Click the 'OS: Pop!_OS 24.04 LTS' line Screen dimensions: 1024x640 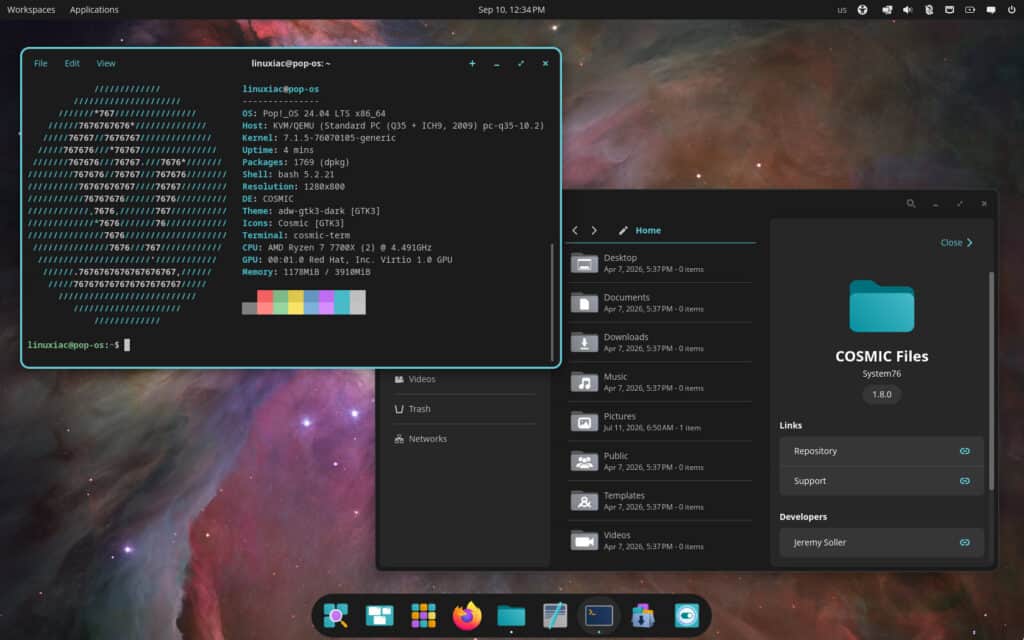click(x=313, y=114)
